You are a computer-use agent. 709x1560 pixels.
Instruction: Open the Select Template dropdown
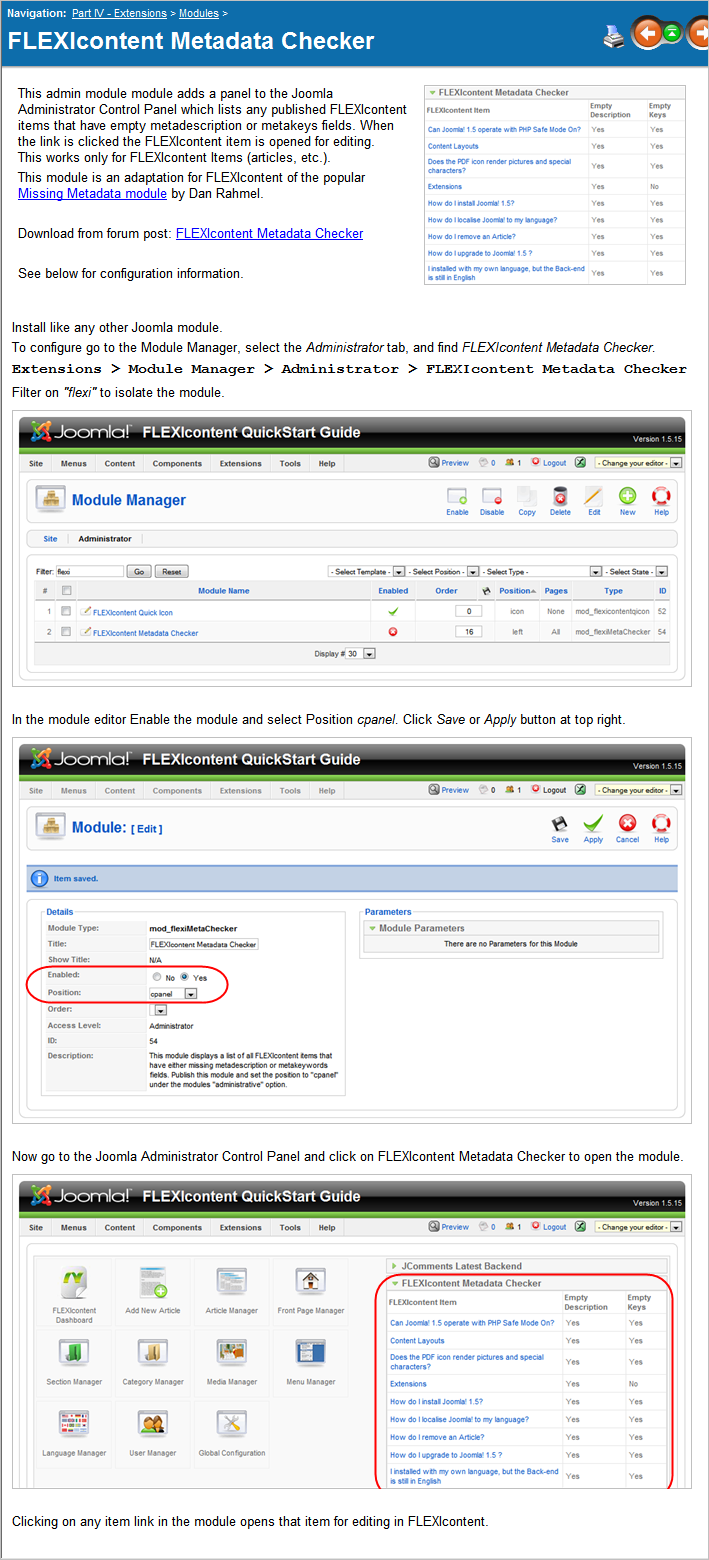(366, 572)
